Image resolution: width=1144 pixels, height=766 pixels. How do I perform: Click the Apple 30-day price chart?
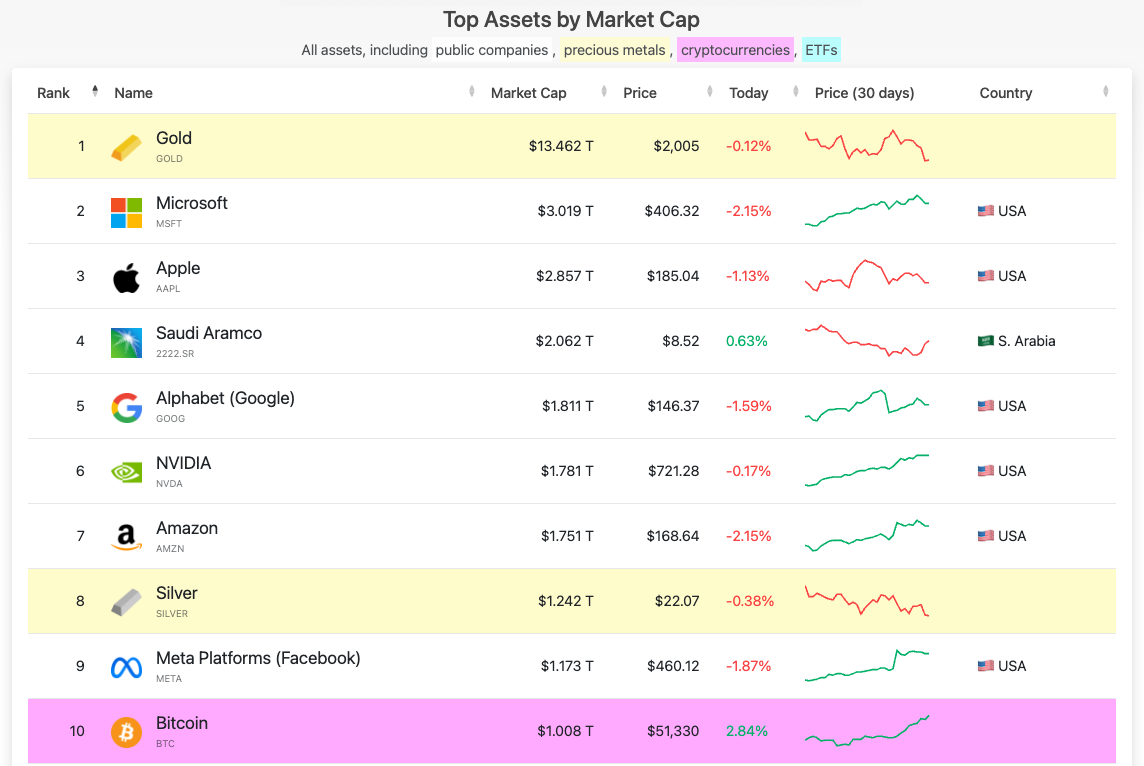(867, 276)
